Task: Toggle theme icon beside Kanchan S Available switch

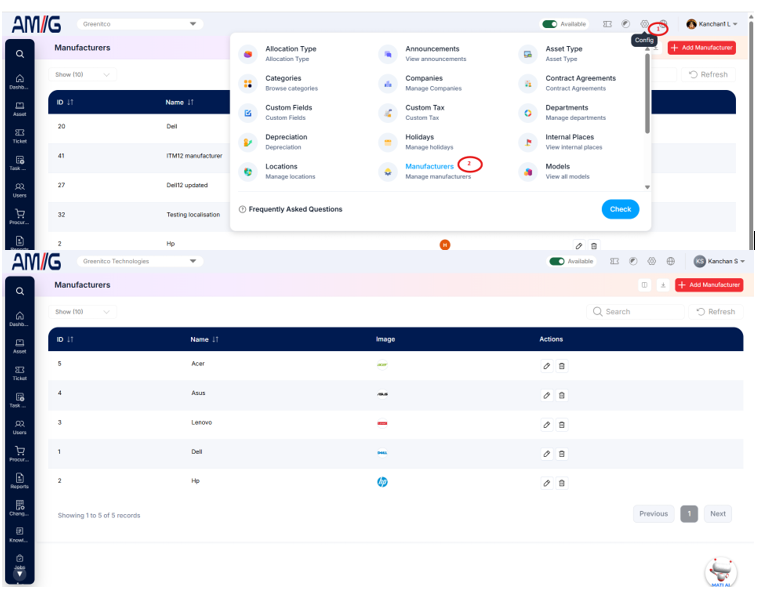Action: pyautogui.click(x=632, y=261)
